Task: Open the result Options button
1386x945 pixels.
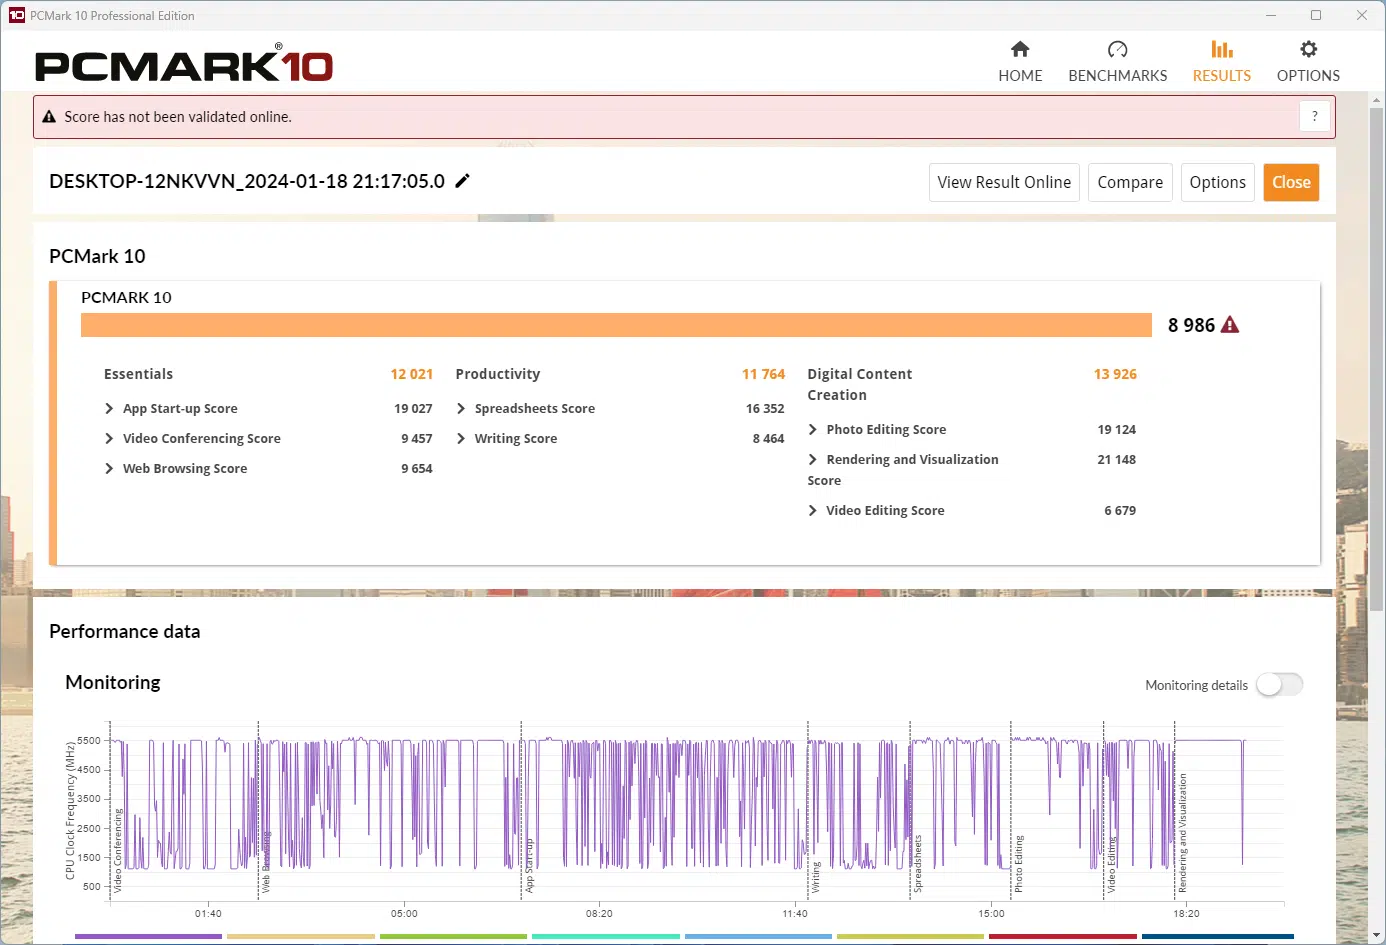Action: click(1218, 182)
